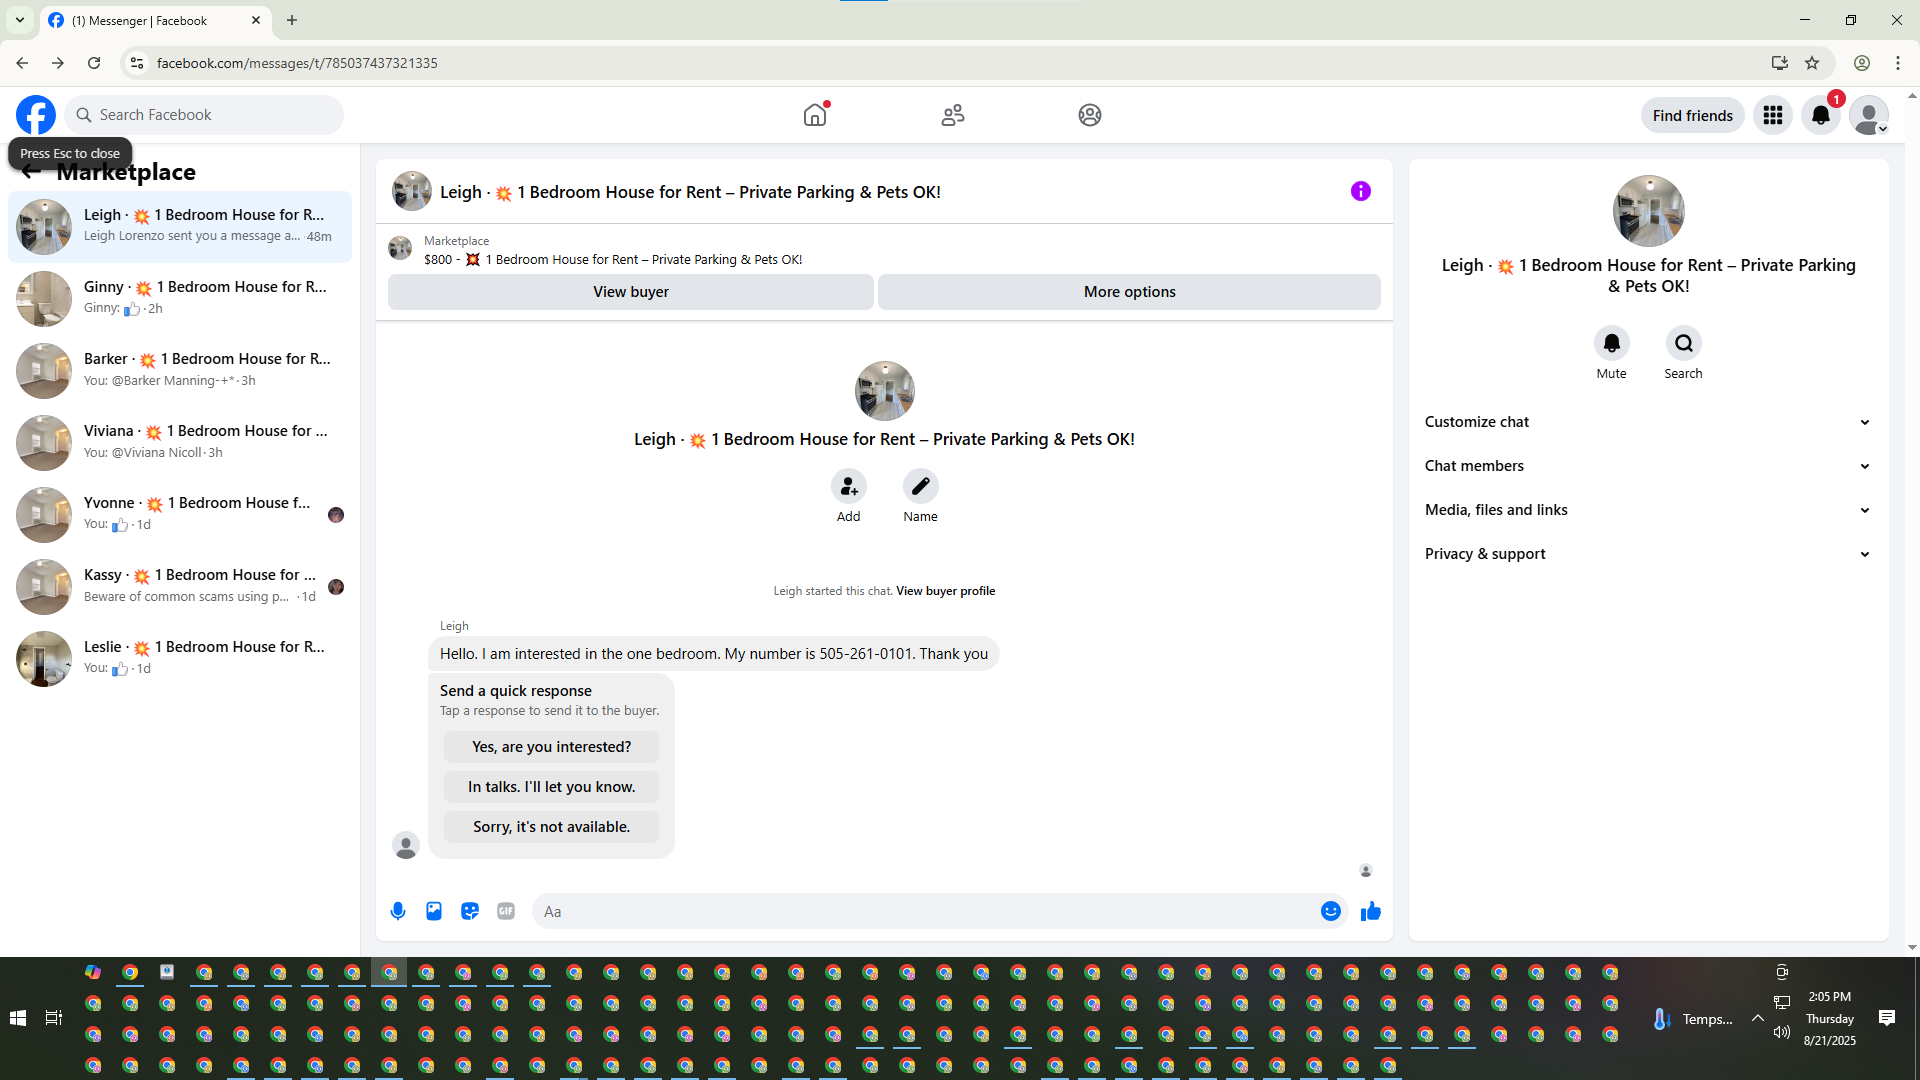Click the voice clip microphone icon
The width and height of the screenshot is (1920, 1080).
[x=398, y=911]
